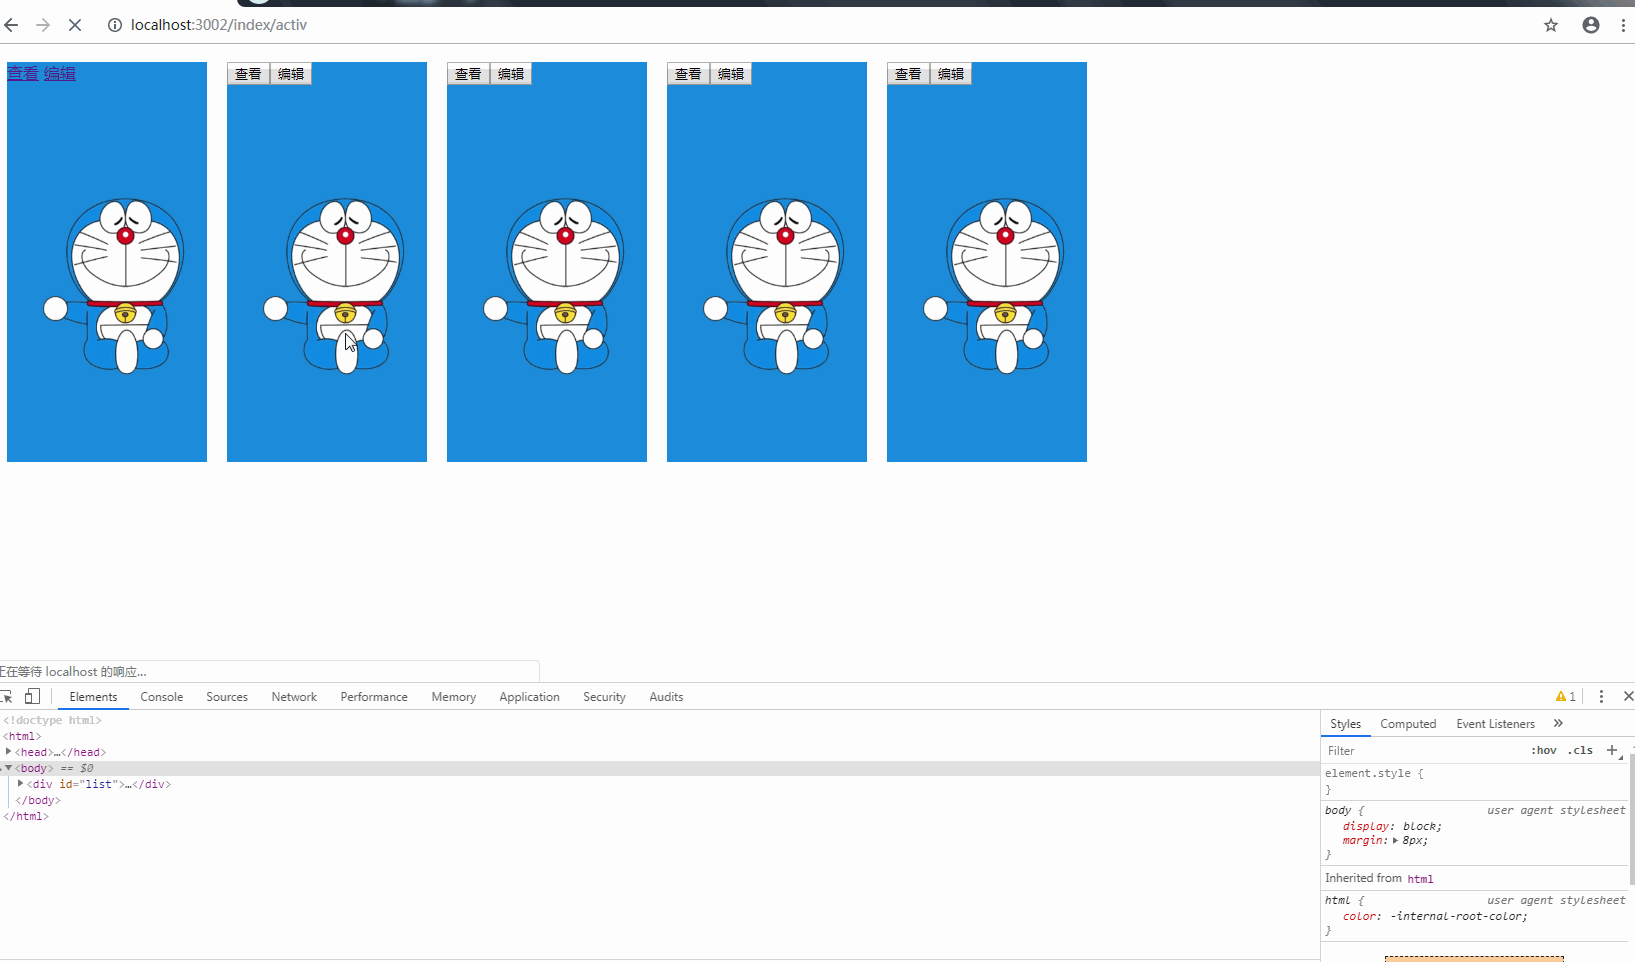Click the DevTools warning count indicator
This screenshot has width=1635, height=962.
(x=1566, y=697)
